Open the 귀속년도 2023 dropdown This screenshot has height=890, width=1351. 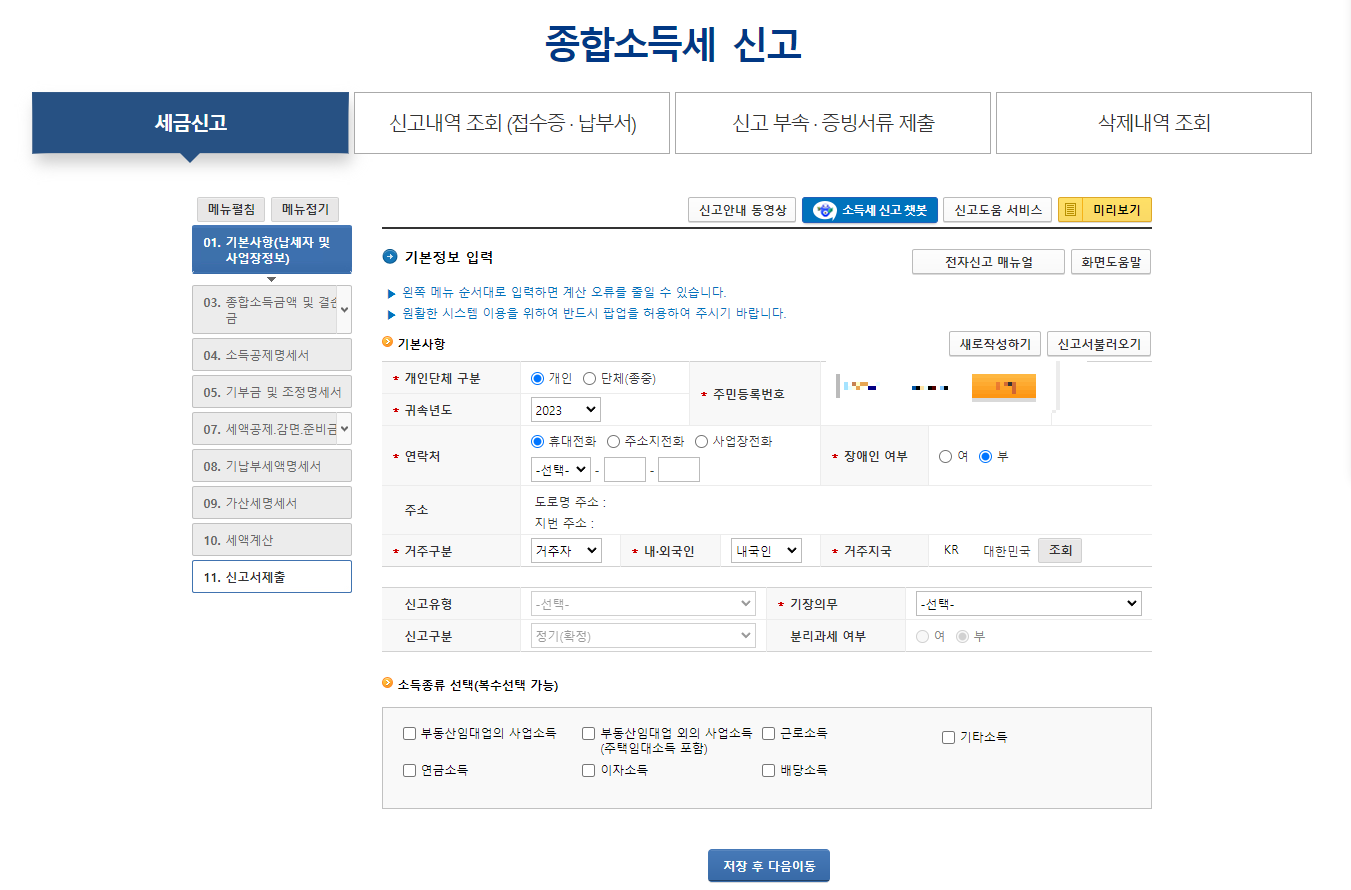tap(565, 409)
